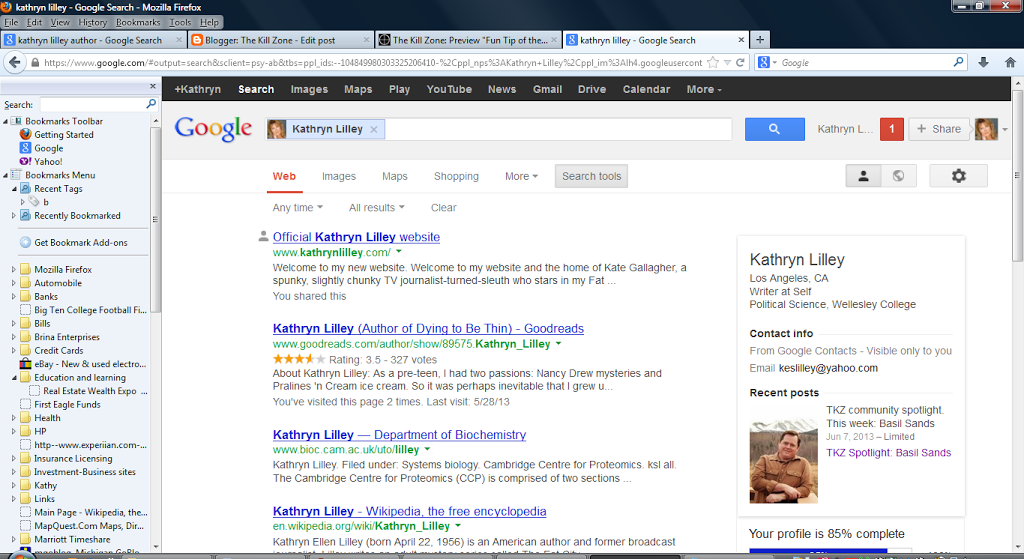This screenshot has height=559, width=1024.
Task: Open the All results filter dropdown
Action: pyautogui.click(x=377, y=208)
